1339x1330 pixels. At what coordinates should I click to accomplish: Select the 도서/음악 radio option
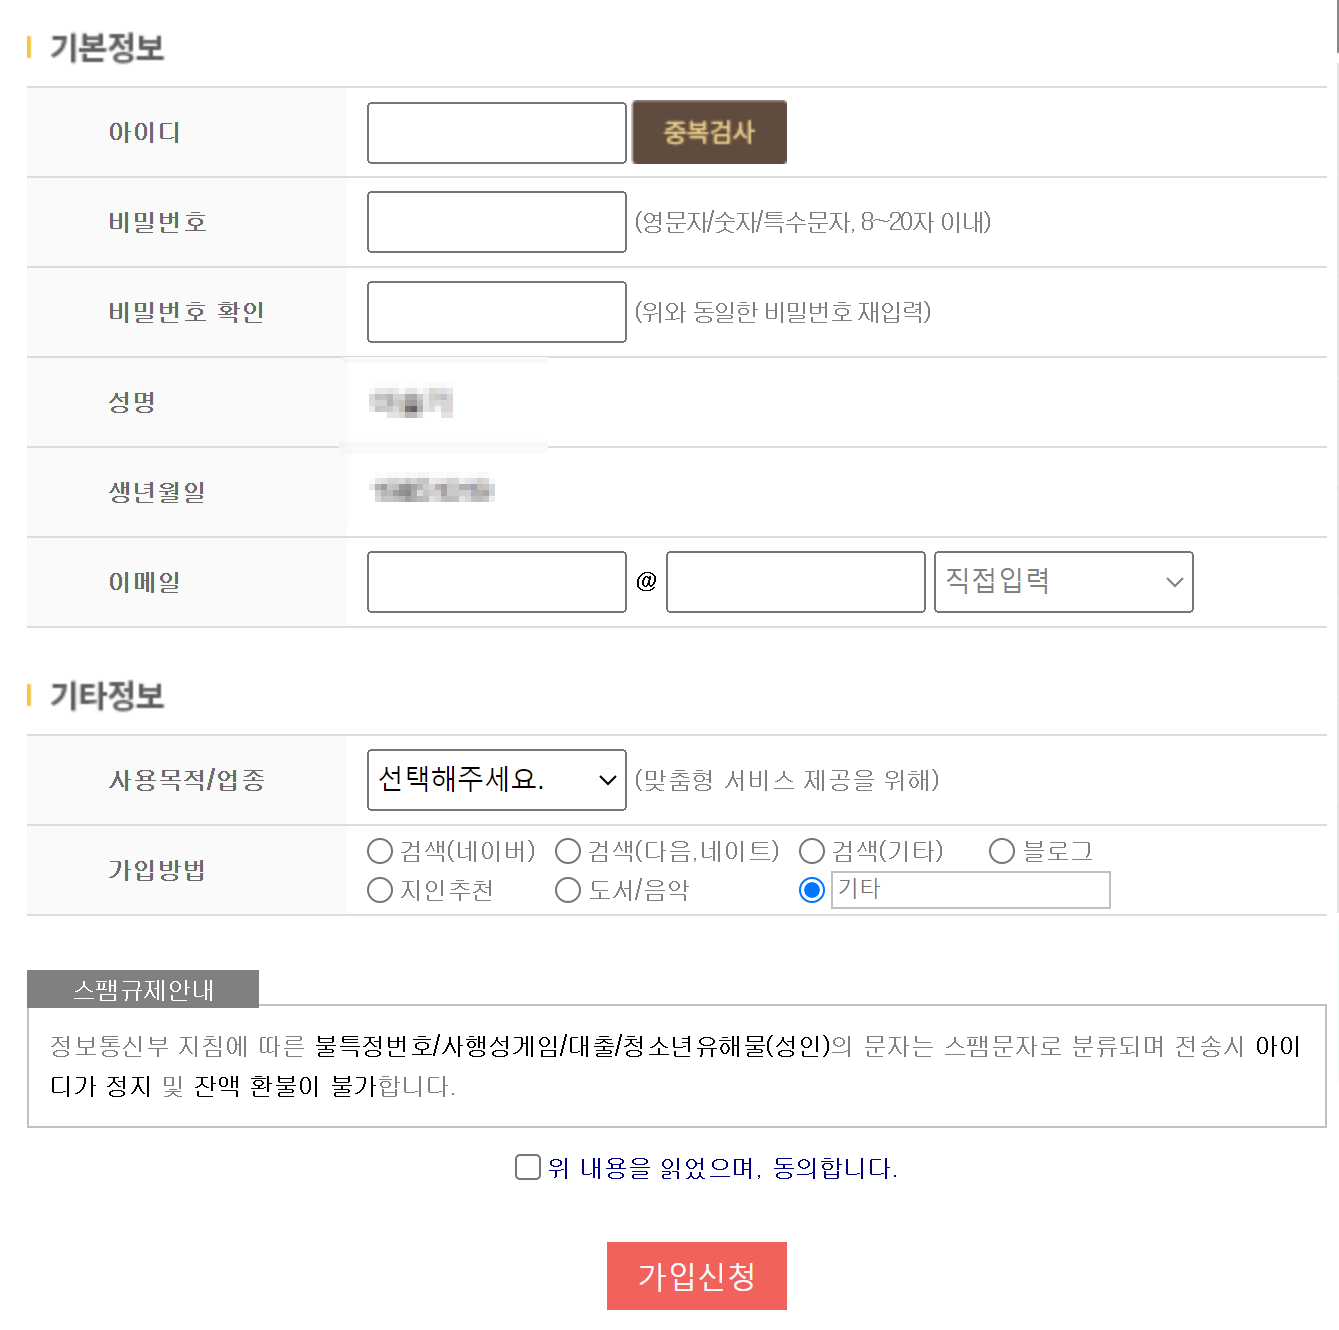click(x=568, y=890)
